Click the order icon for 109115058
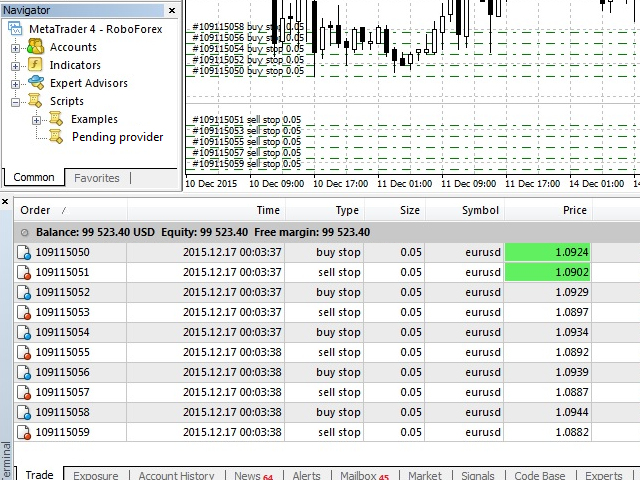Viewport: 640px width, 480px height. tap(24, 412)
